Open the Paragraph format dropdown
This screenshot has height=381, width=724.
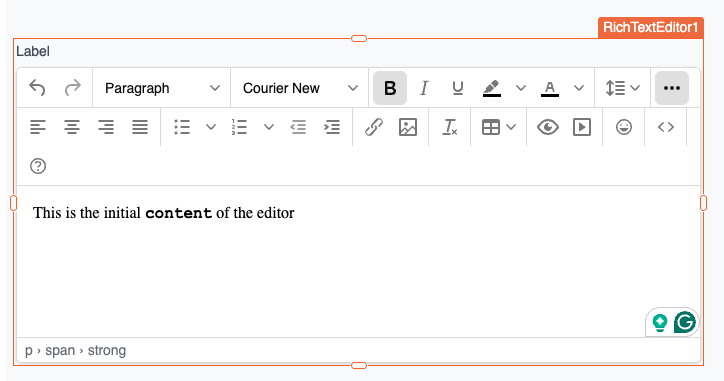(x=162, y=88)
